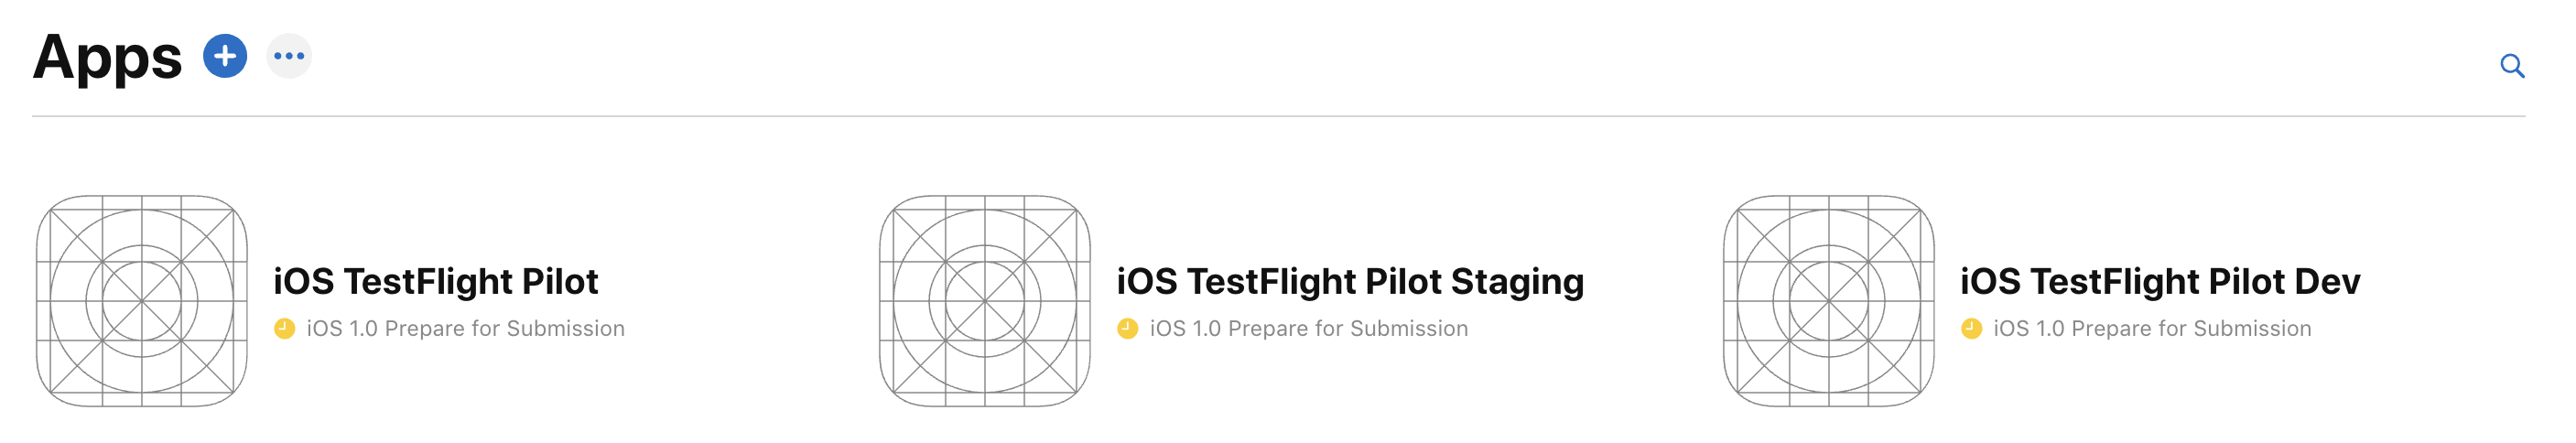Open the "iOS TestFlight Pilot" app title

pyautogui.click(x=436, y=282)
